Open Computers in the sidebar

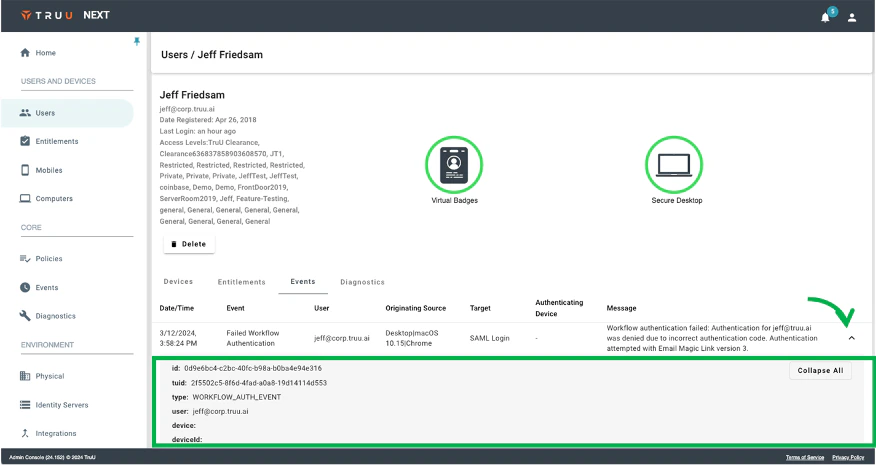click(54, 198)
